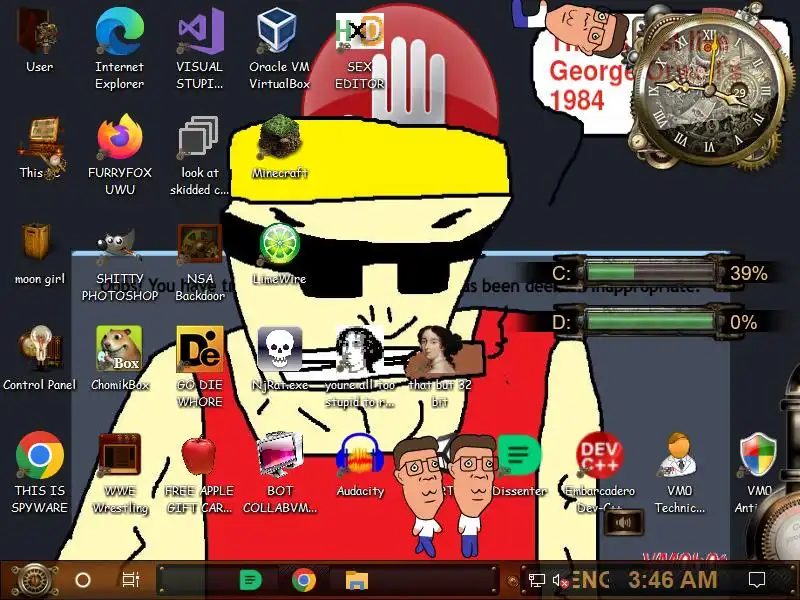Open the VMO Technic... icon

tap(679, 472)
